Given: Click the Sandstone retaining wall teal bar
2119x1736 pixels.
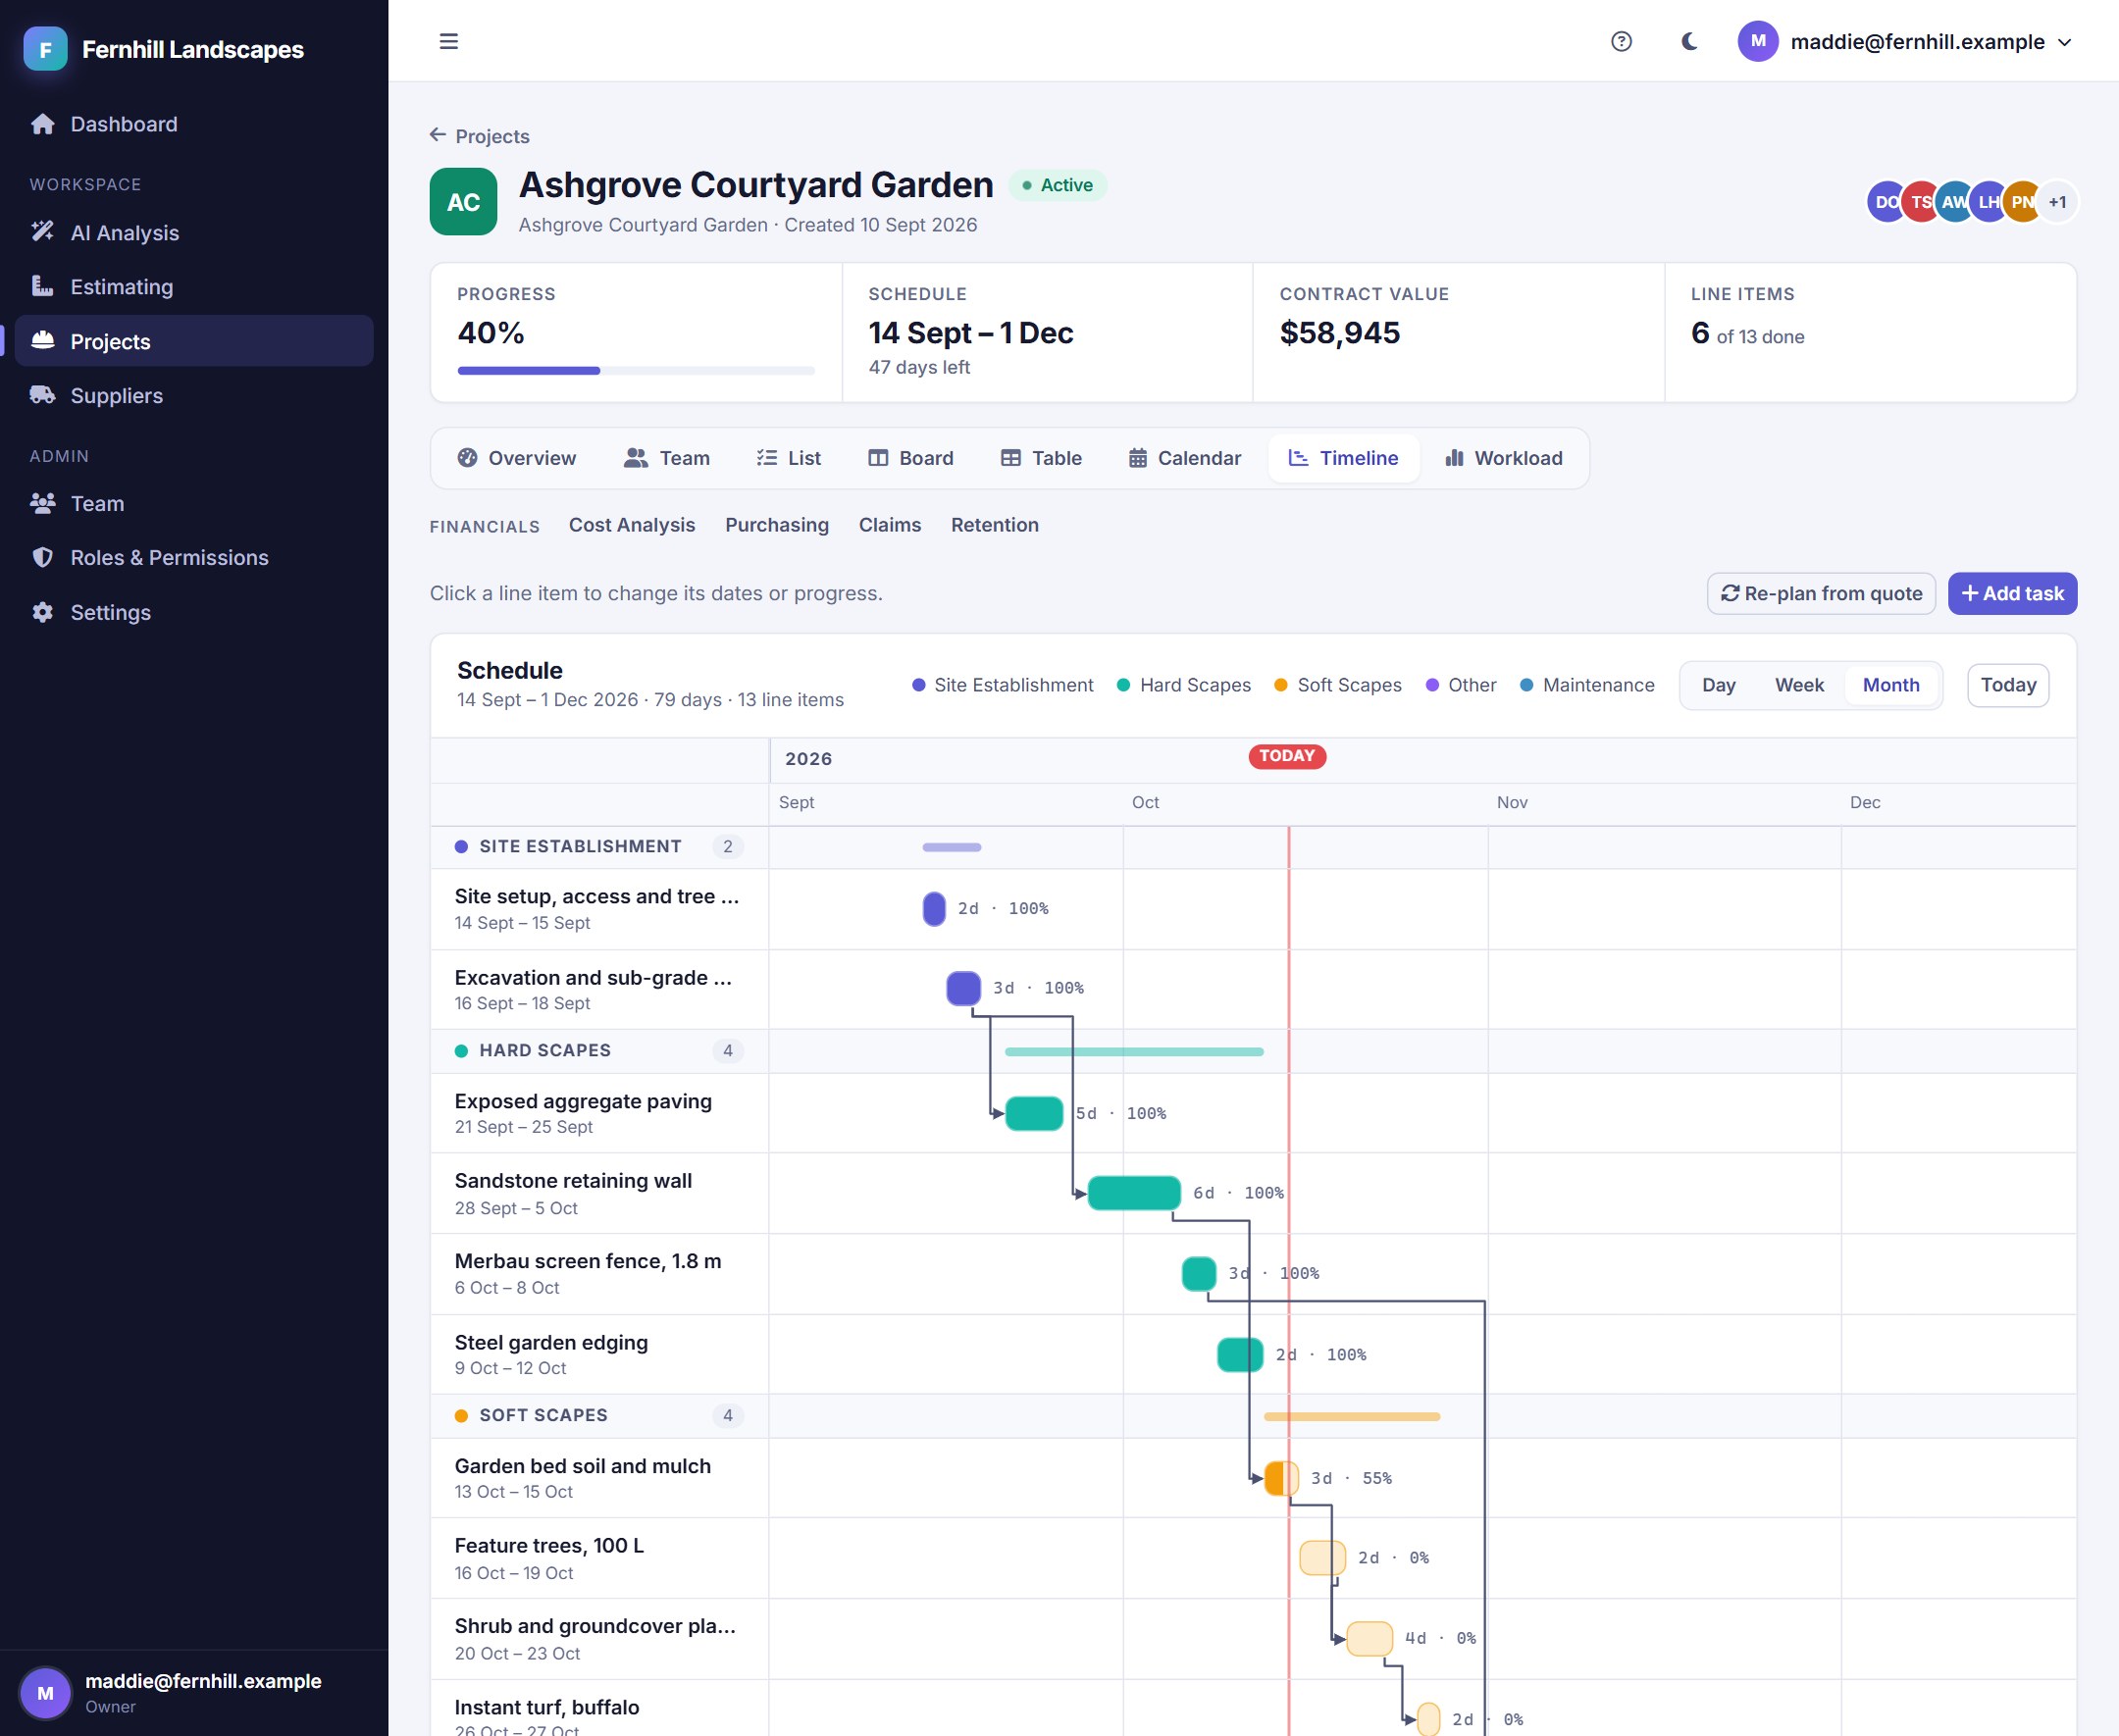Looking at the screenshot, I should pos(1134,1193).
